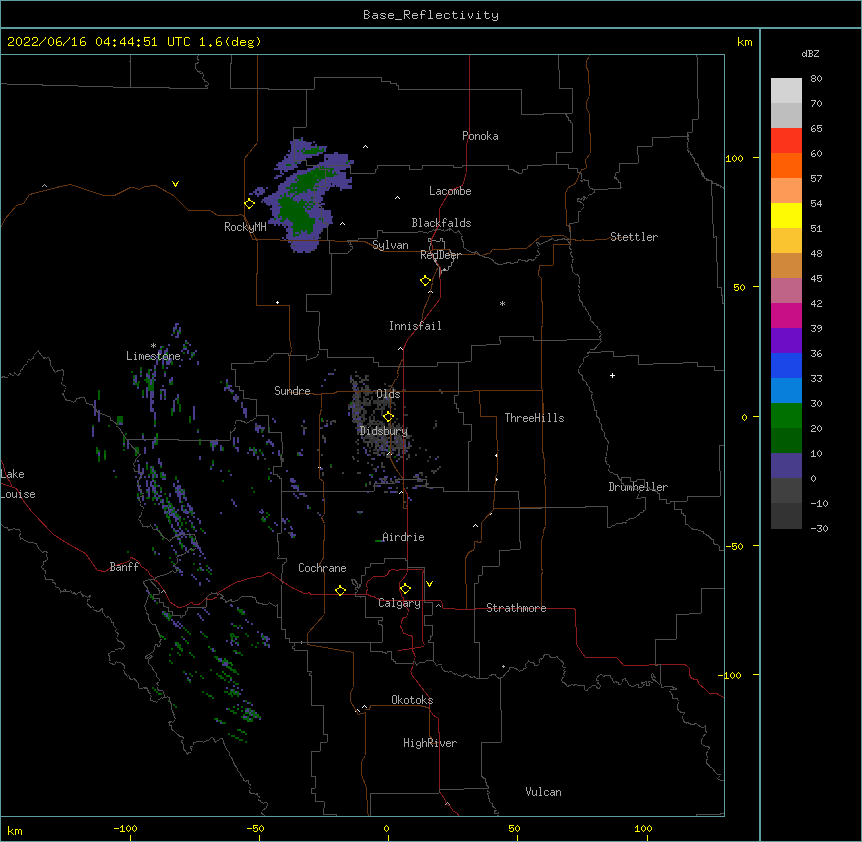Click the Lacombe city label

click(x=450, y=191)
